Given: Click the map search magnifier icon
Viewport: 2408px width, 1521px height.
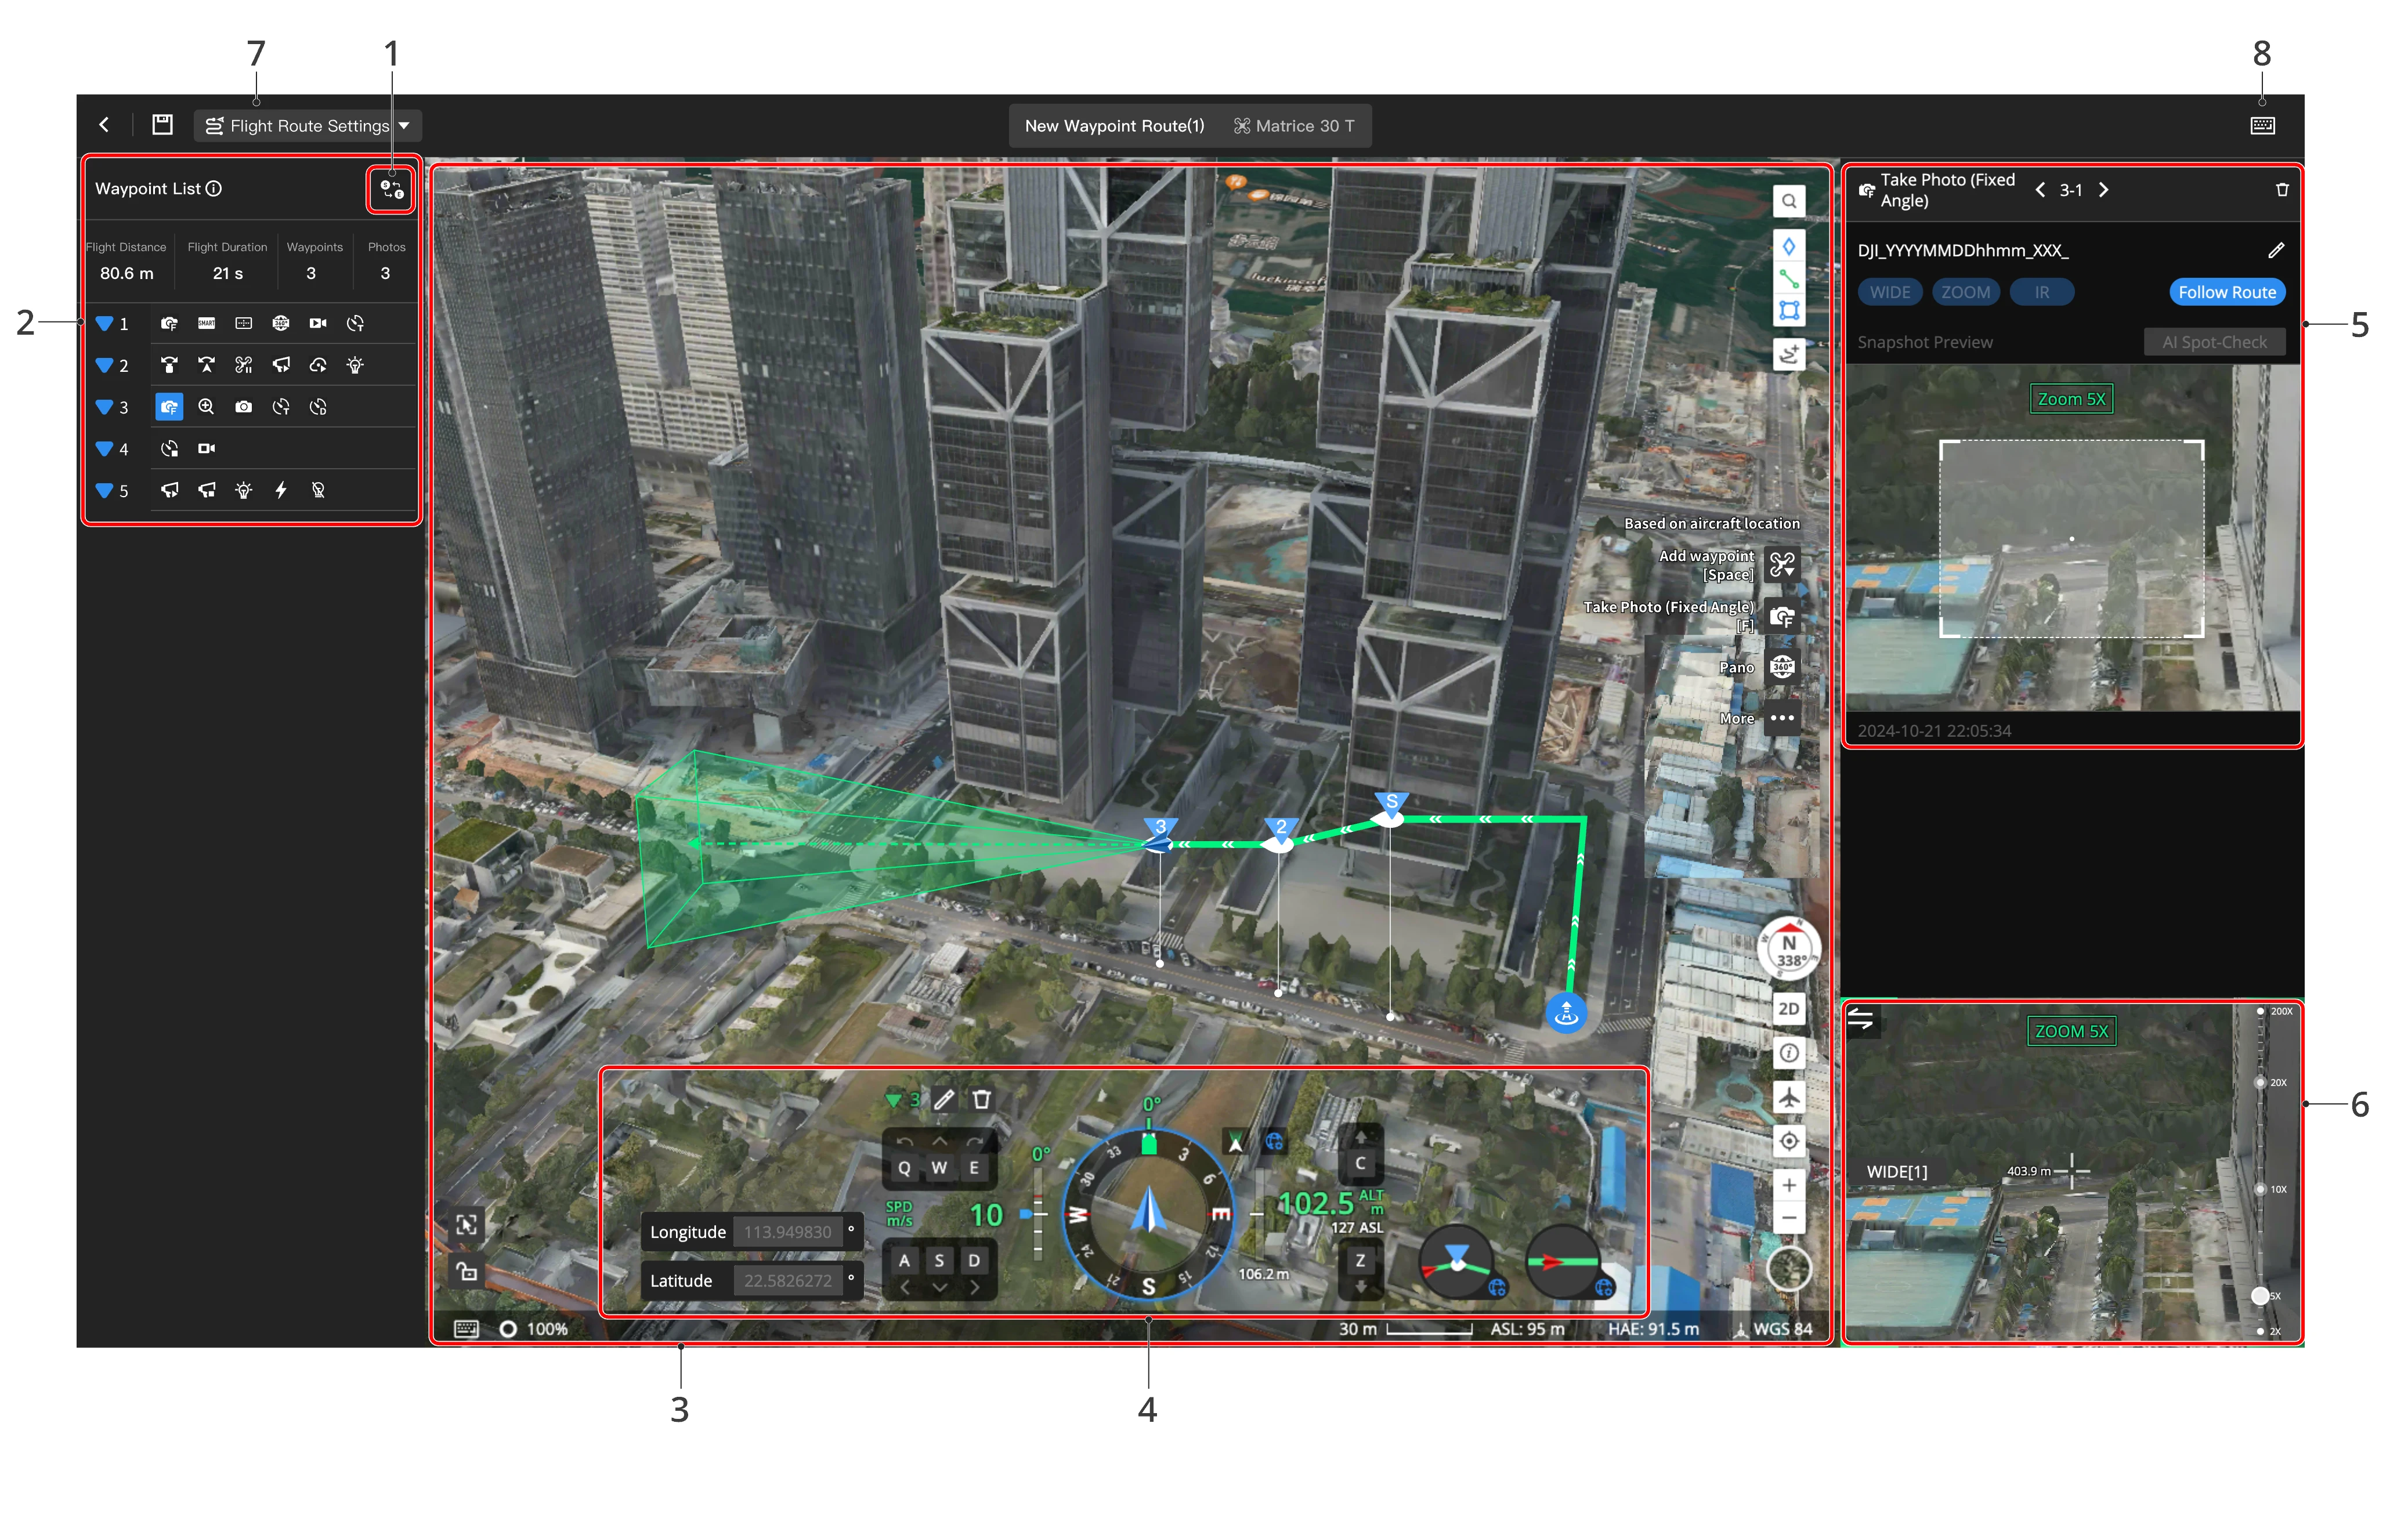Looking at the screenshot, I should pyautogui.click(x=1789, y=201).
